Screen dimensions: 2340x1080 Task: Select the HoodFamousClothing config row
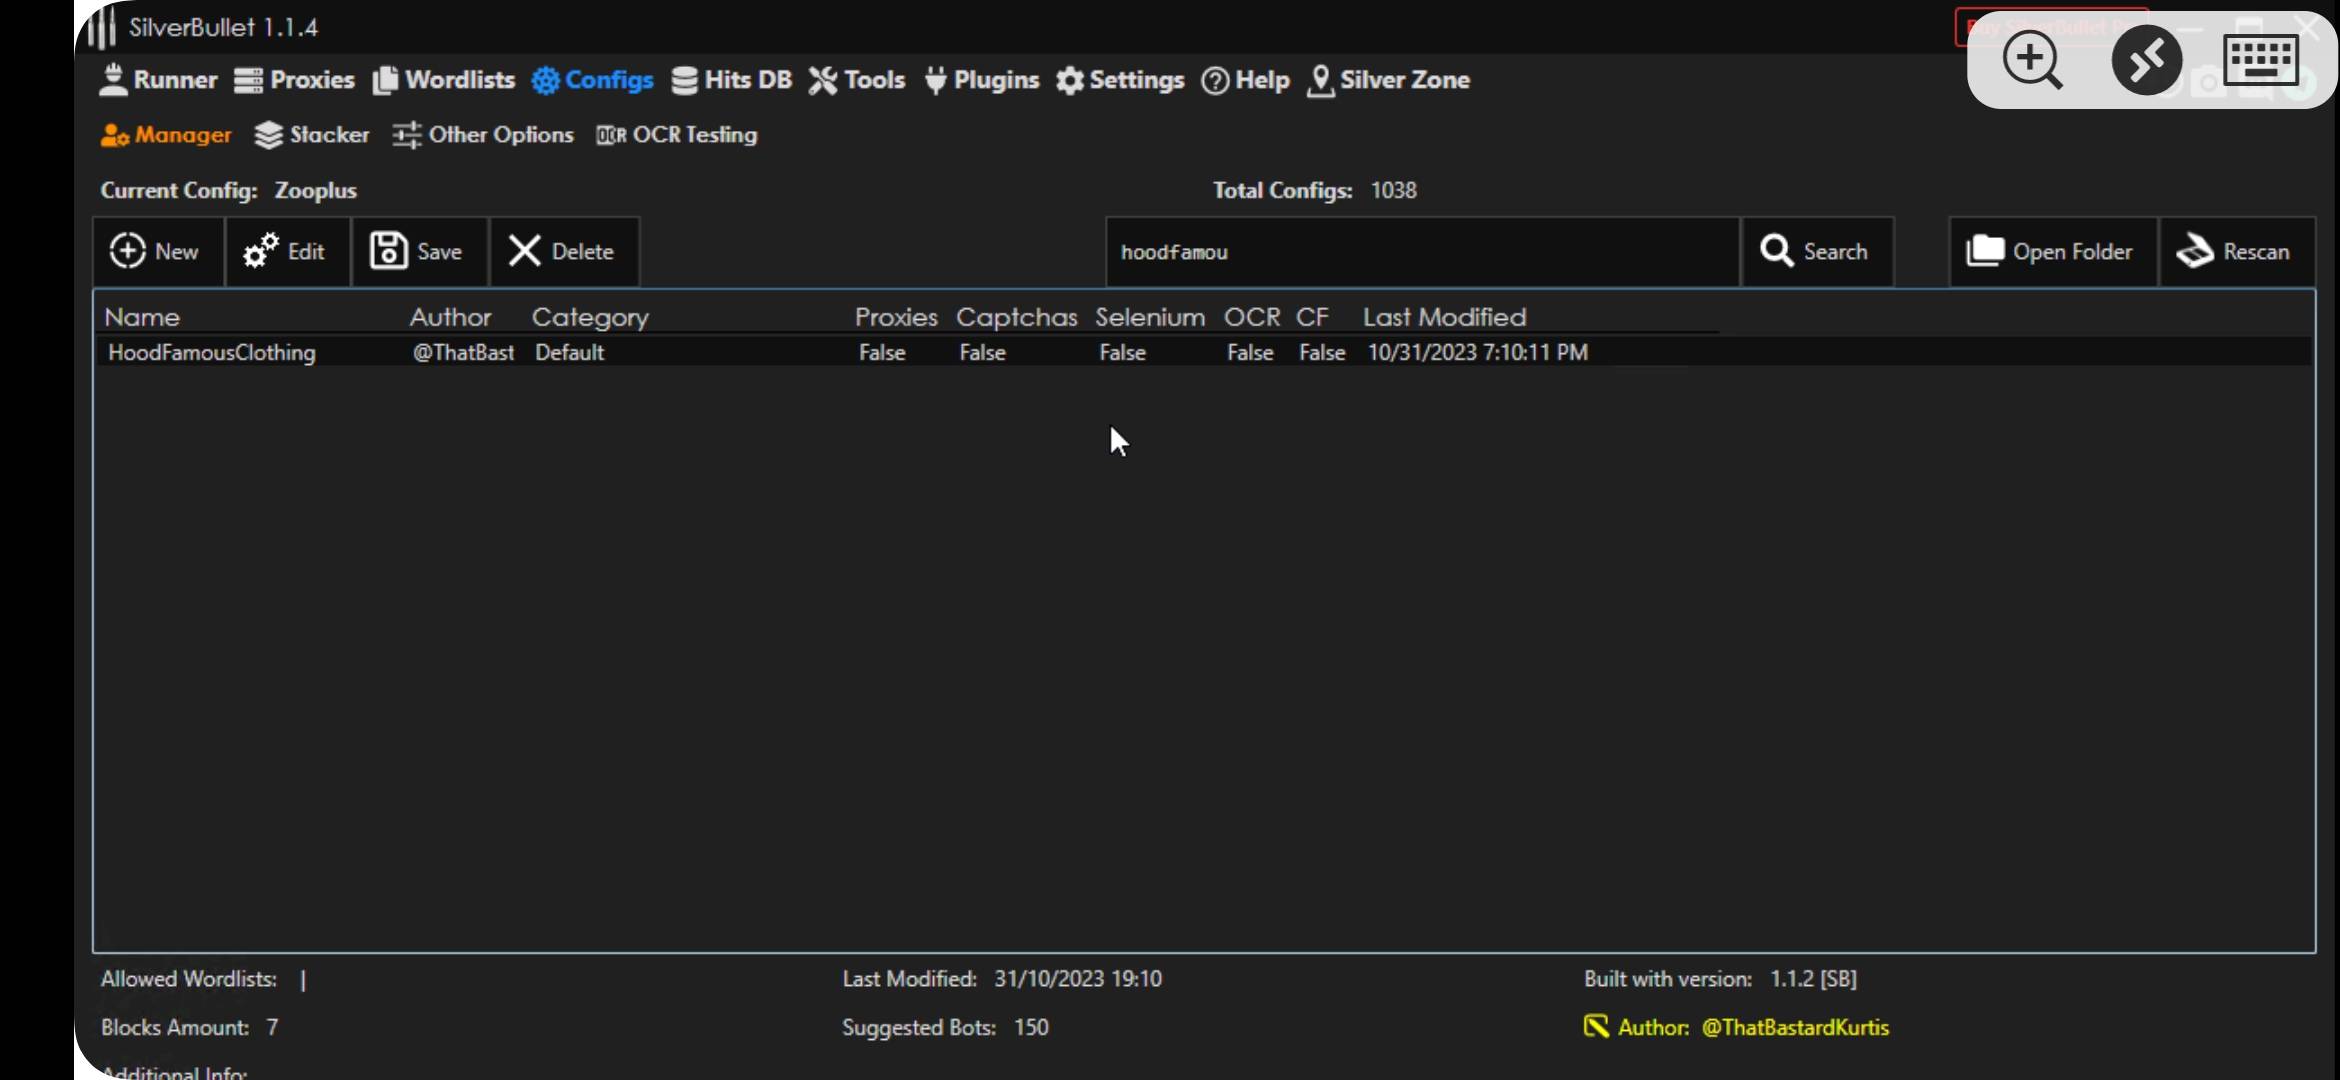(x=212, y=353)
